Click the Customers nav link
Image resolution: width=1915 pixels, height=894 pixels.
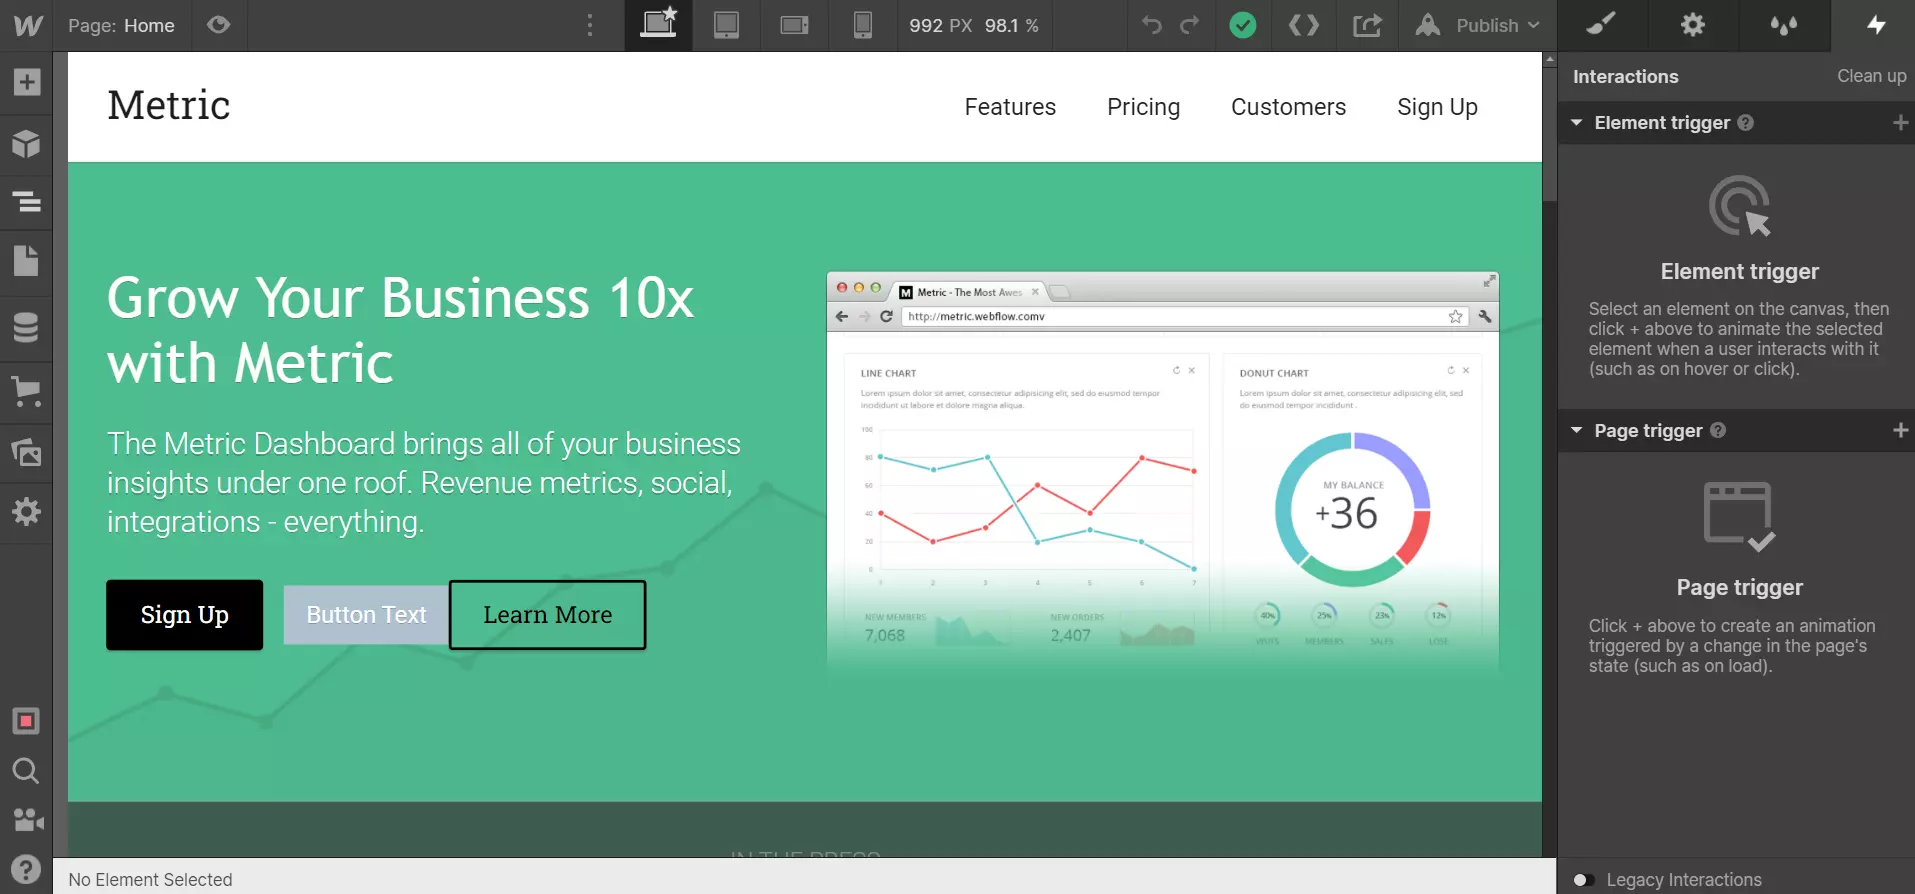click(1288, 107)
